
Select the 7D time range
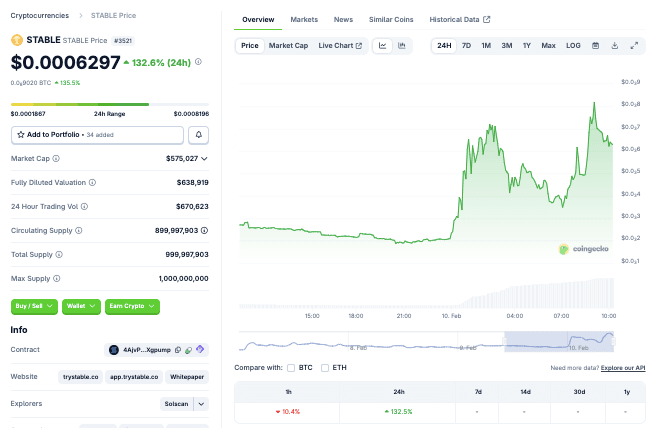466,46
